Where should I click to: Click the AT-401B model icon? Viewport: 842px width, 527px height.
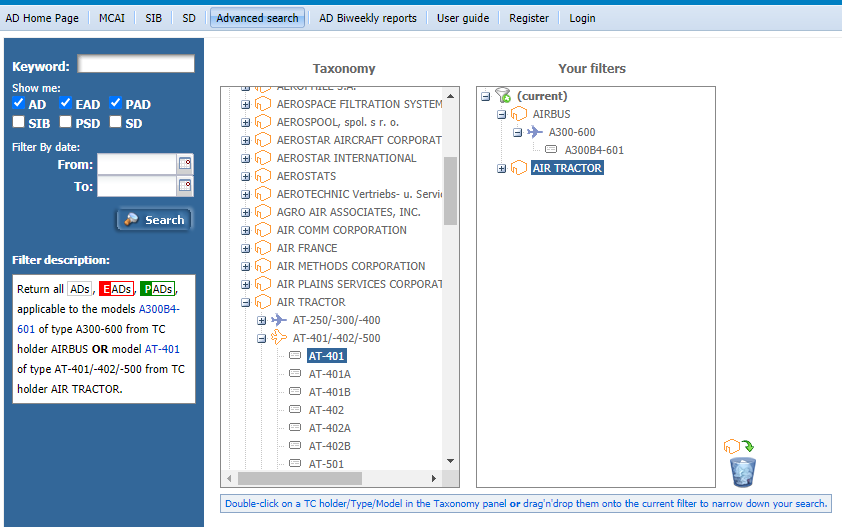(x=295, y=391)
